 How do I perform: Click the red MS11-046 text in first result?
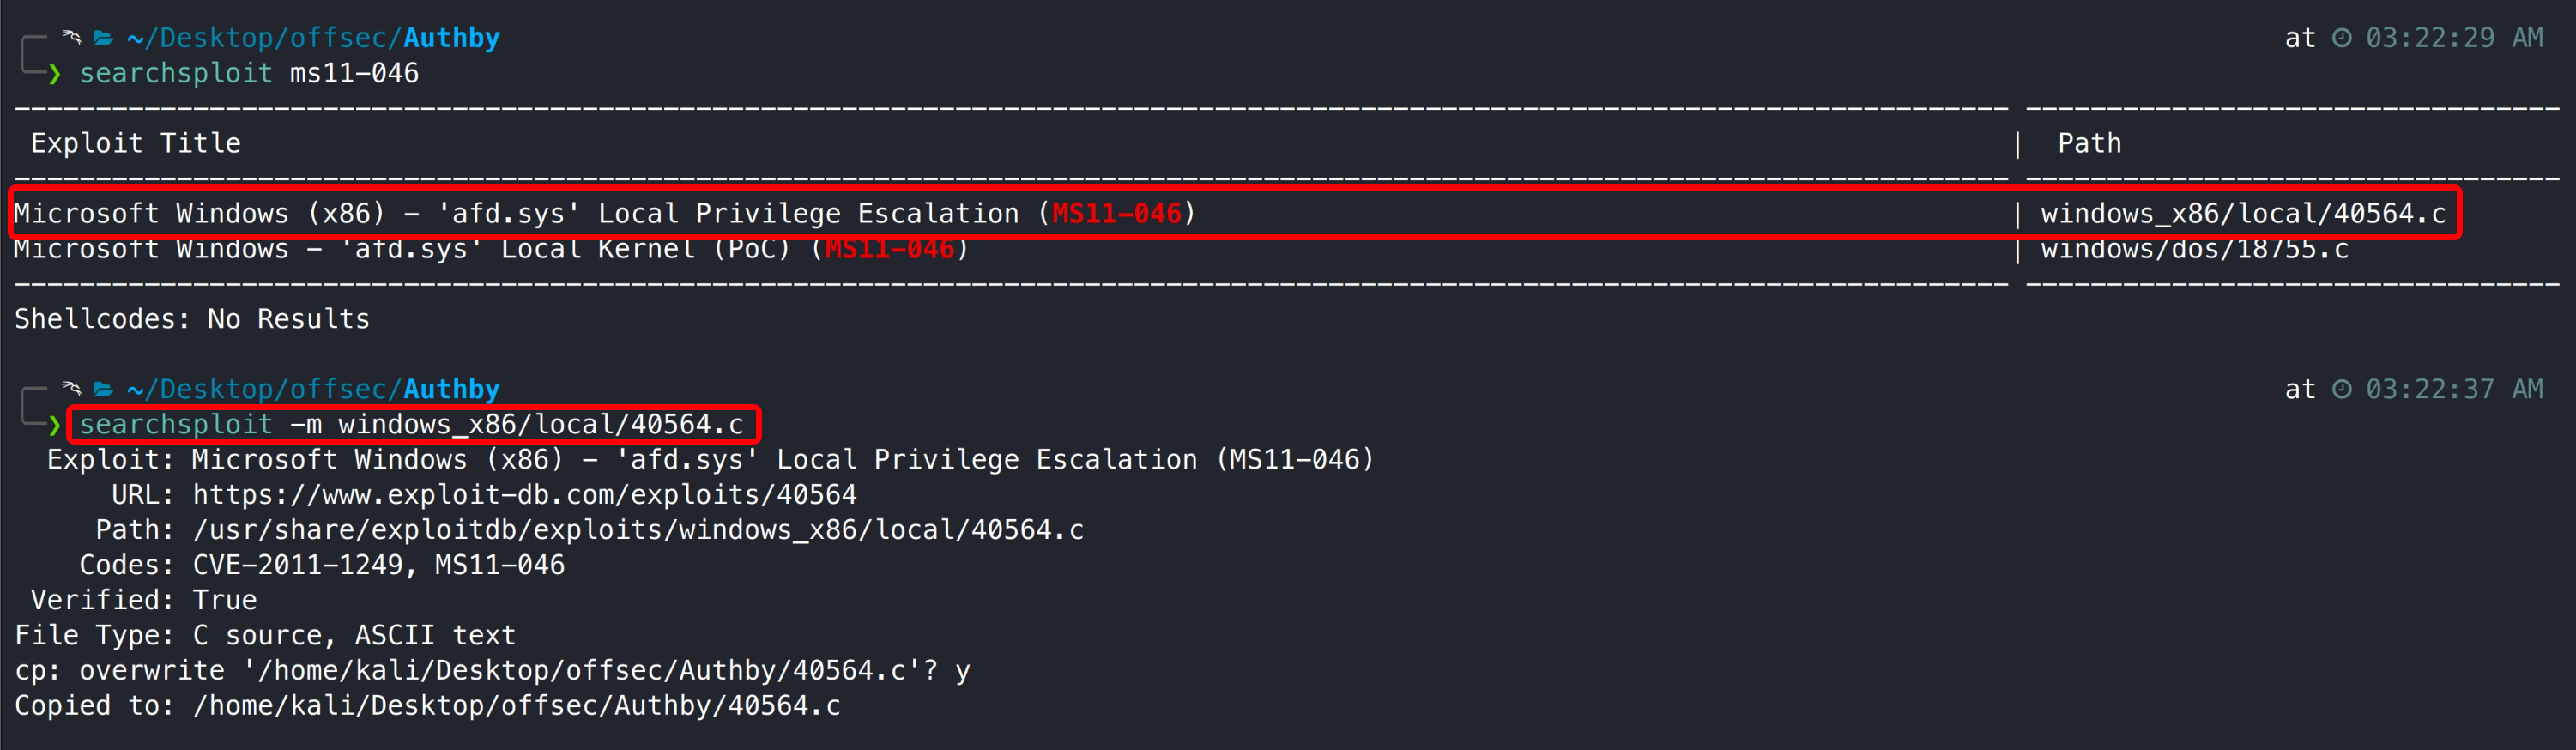click(x=1116, y=214)
